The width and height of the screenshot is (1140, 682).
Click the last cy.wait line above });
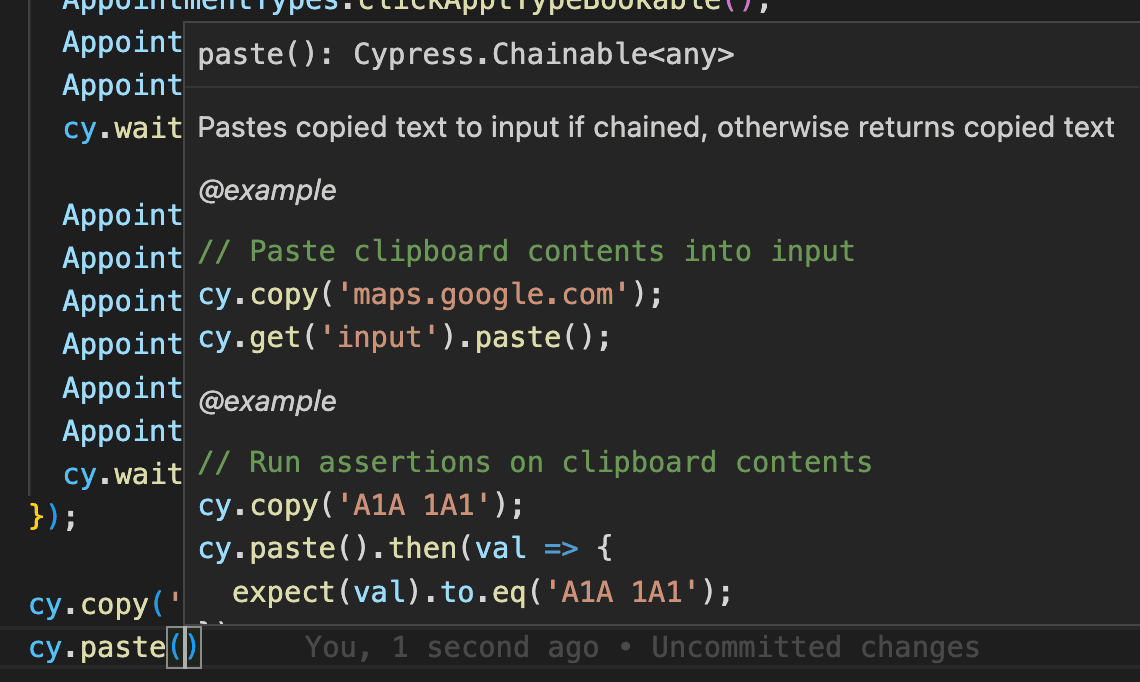122,475
